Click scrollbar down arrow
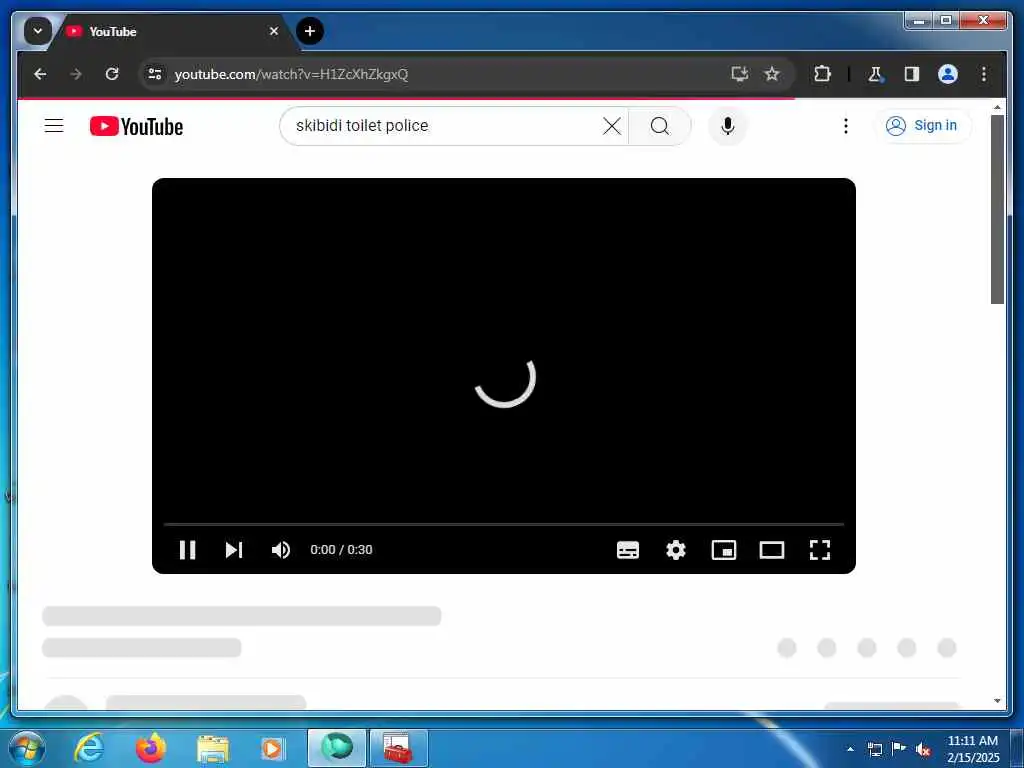This screenshot has width=1024, height=768. tap(997, 701)
